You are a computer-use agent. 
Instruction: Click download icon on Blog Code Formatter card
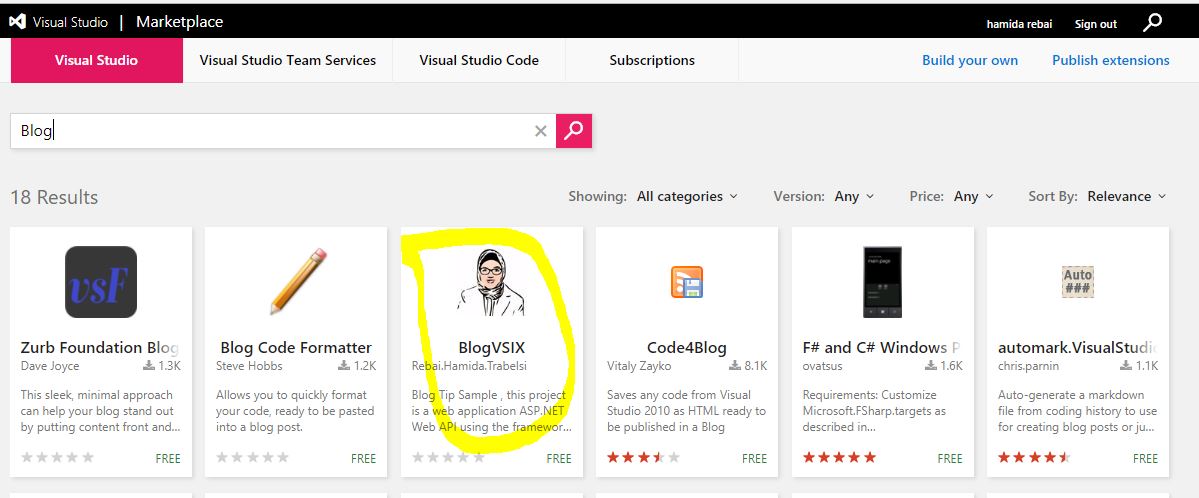click(344, 366)
